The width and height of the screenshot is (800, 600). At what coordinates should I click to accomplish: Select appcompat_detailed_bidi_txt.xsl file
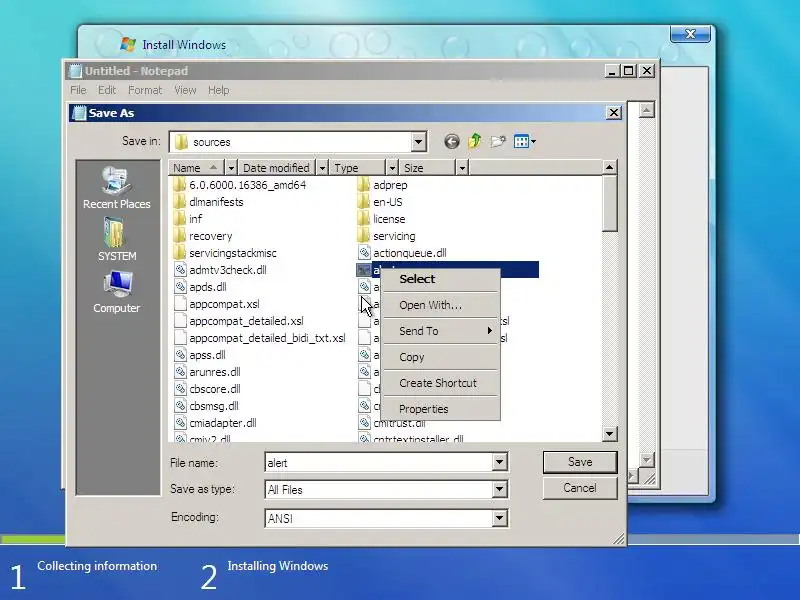point(260,338)
